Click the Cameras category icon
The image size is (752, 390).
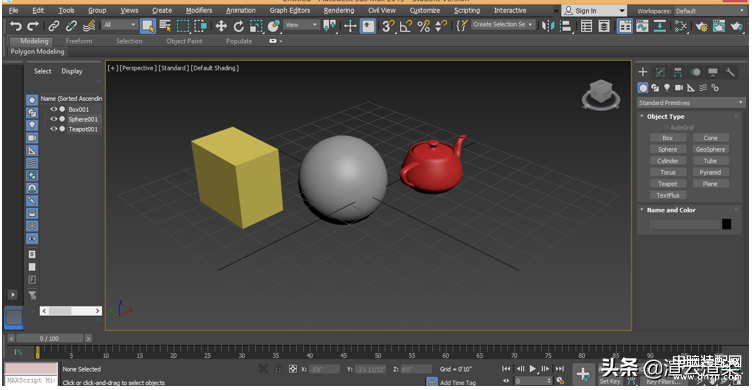(679, 87)
